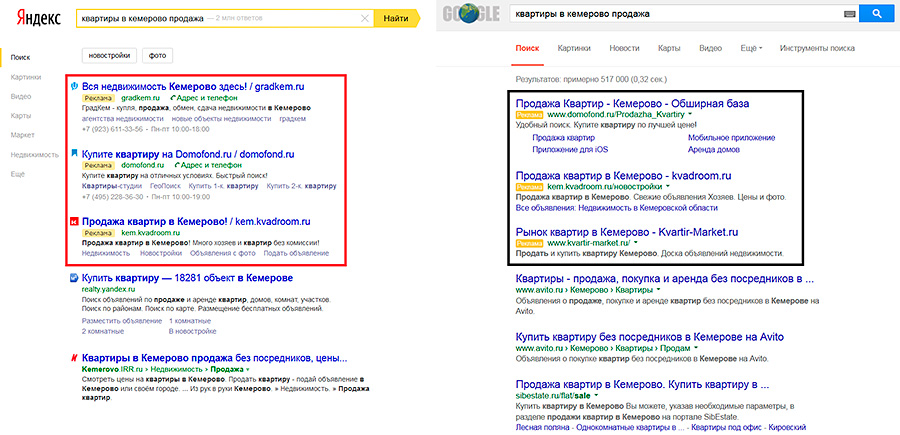
Task: Open 'Мобильное приложение' sitelink in Google ad
Action: click(731, 137)
